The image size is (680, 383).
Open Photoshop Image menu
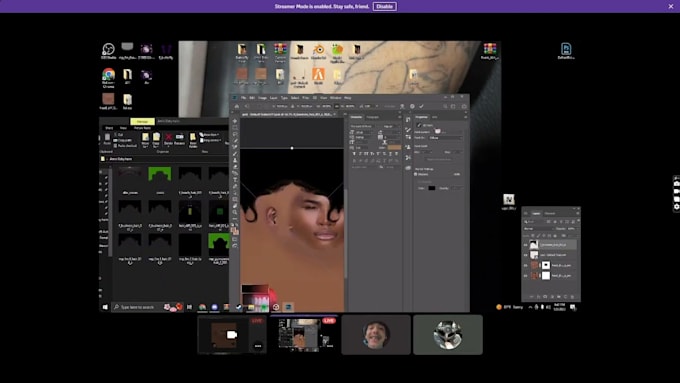262,98
